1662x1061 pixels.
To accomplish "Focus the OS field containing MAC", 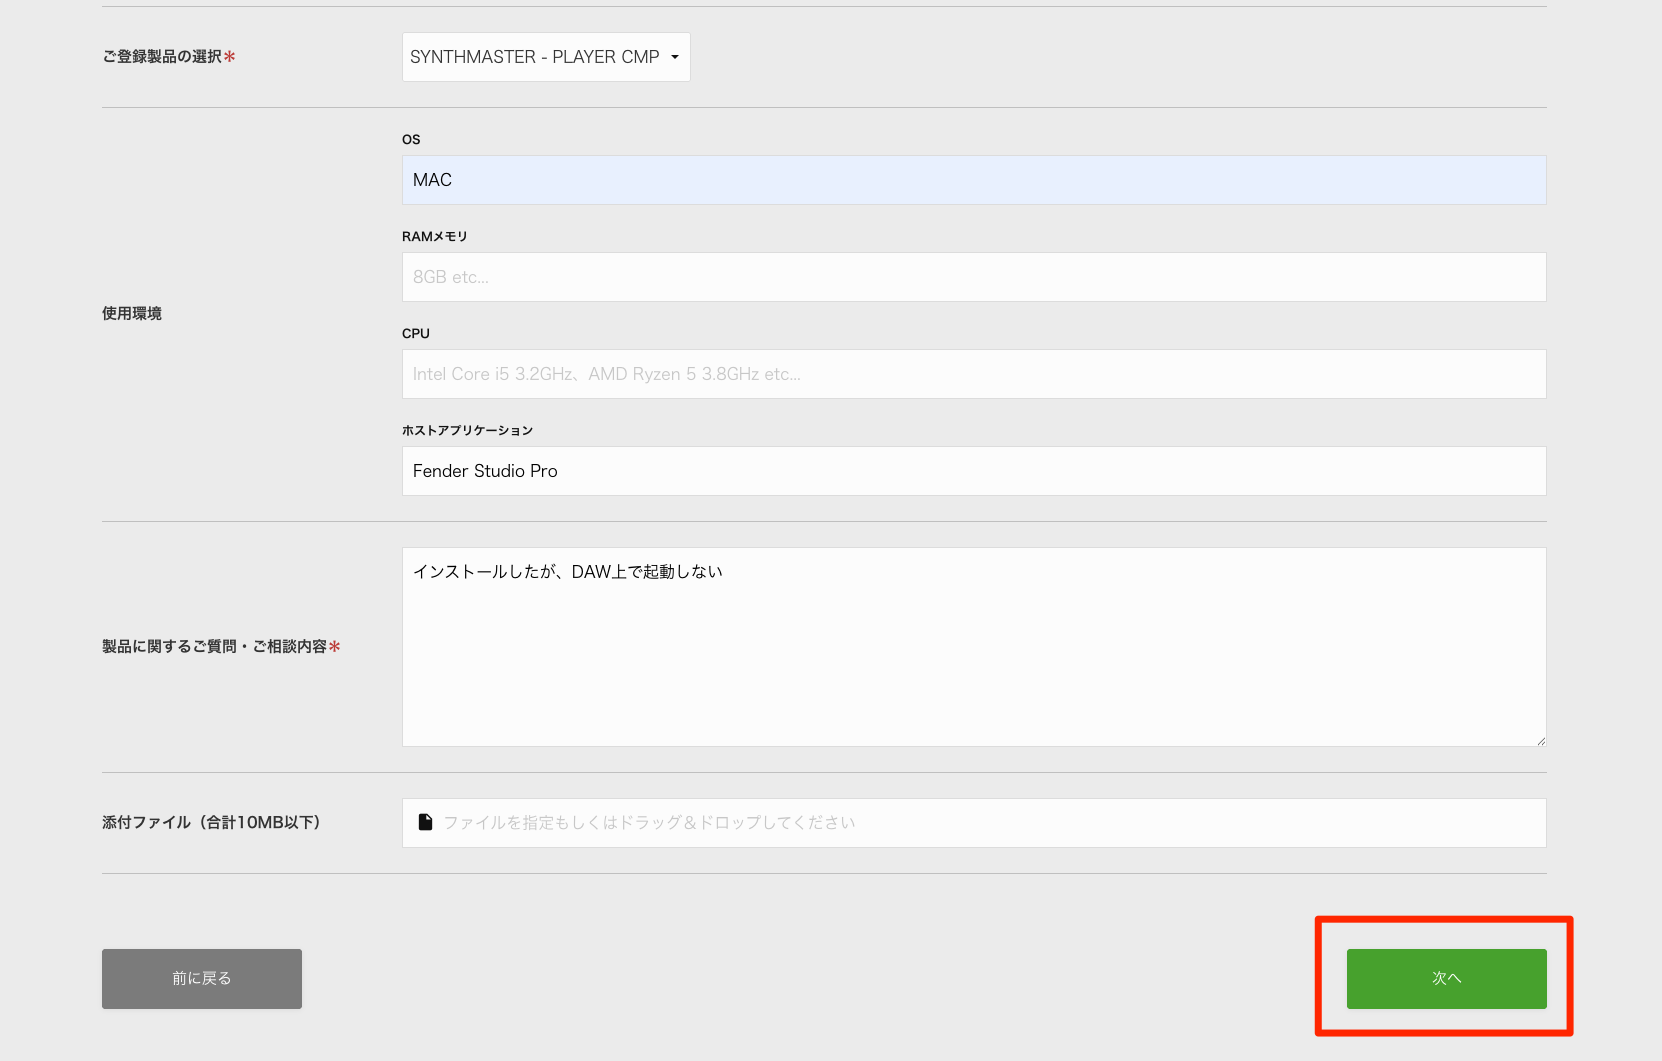I will pyautogui.click(x=974, y=180).
